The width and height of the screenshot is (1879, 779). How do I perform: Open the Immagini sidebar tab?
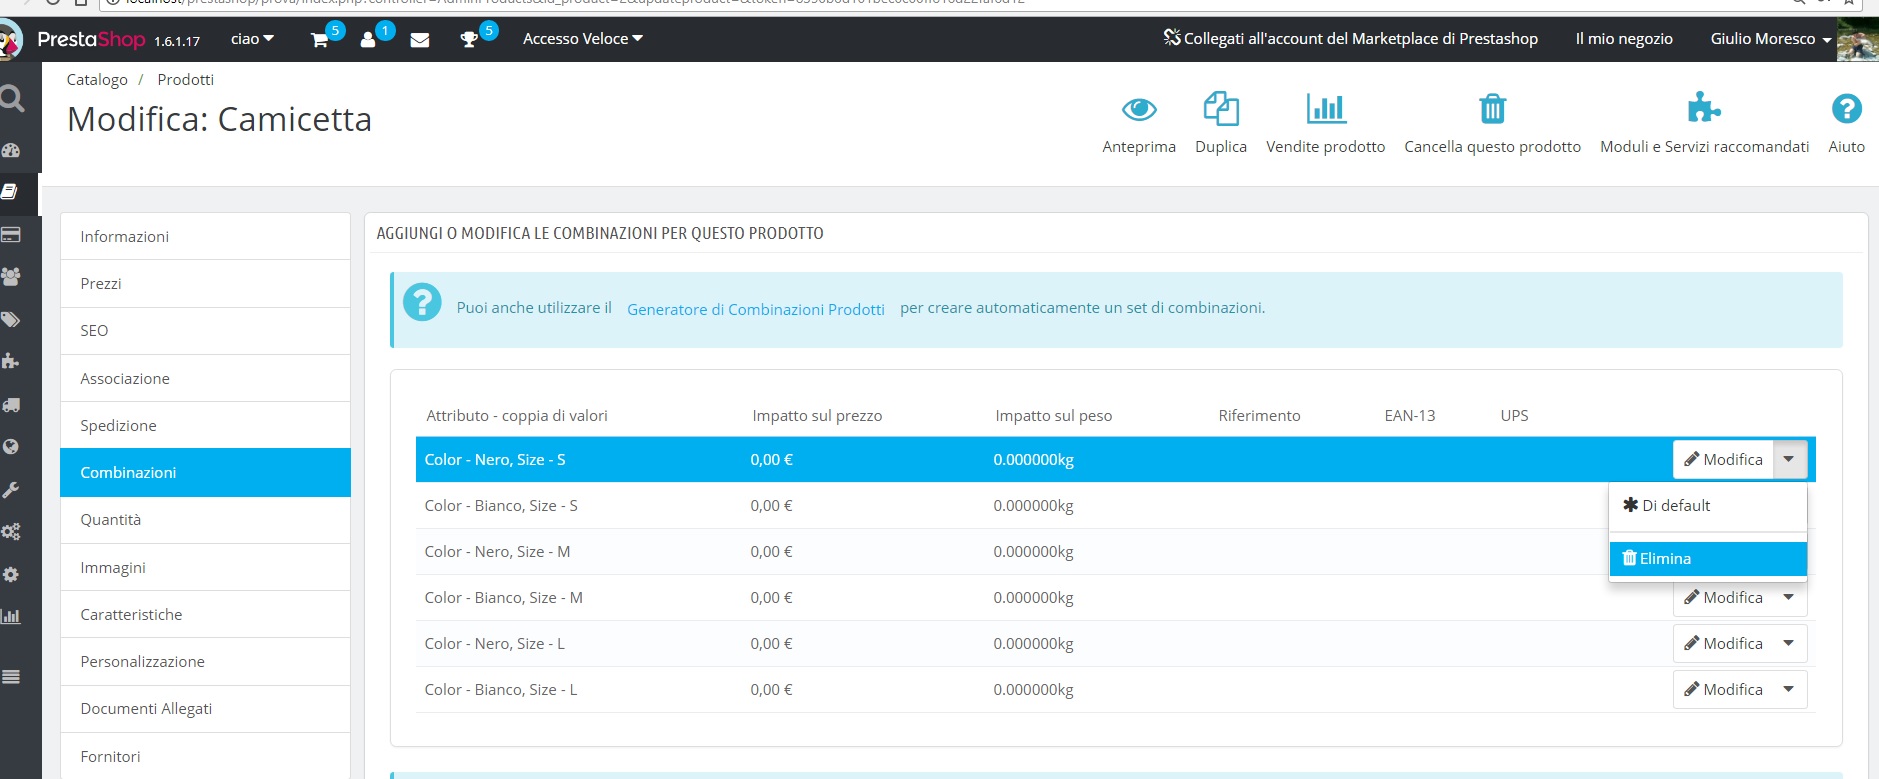click(205, 567)
